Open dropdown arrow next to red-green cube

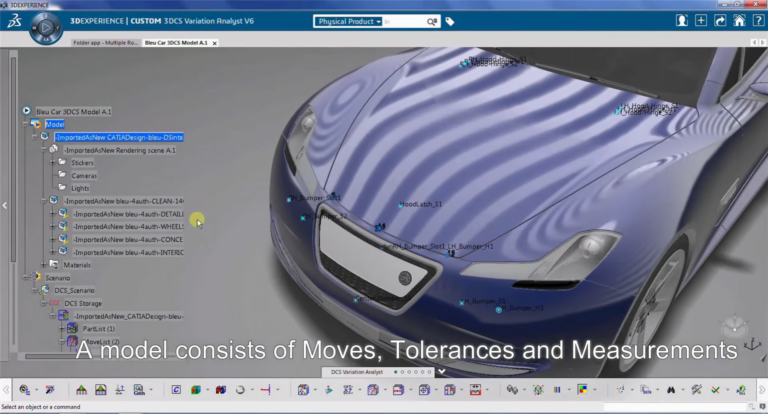click(208, 390)
